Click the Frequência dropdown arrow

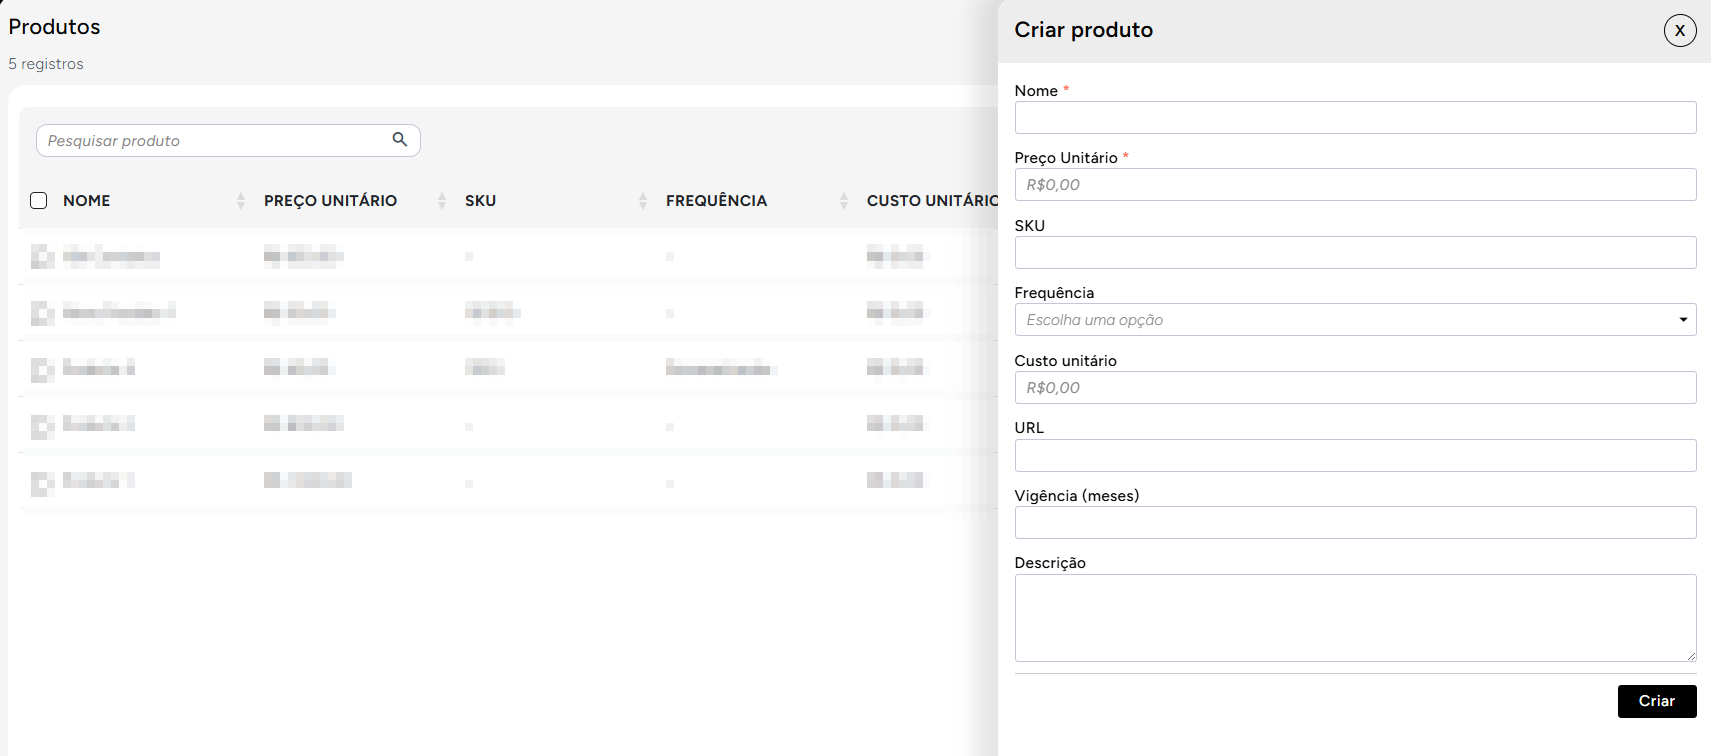[1683, 320]
